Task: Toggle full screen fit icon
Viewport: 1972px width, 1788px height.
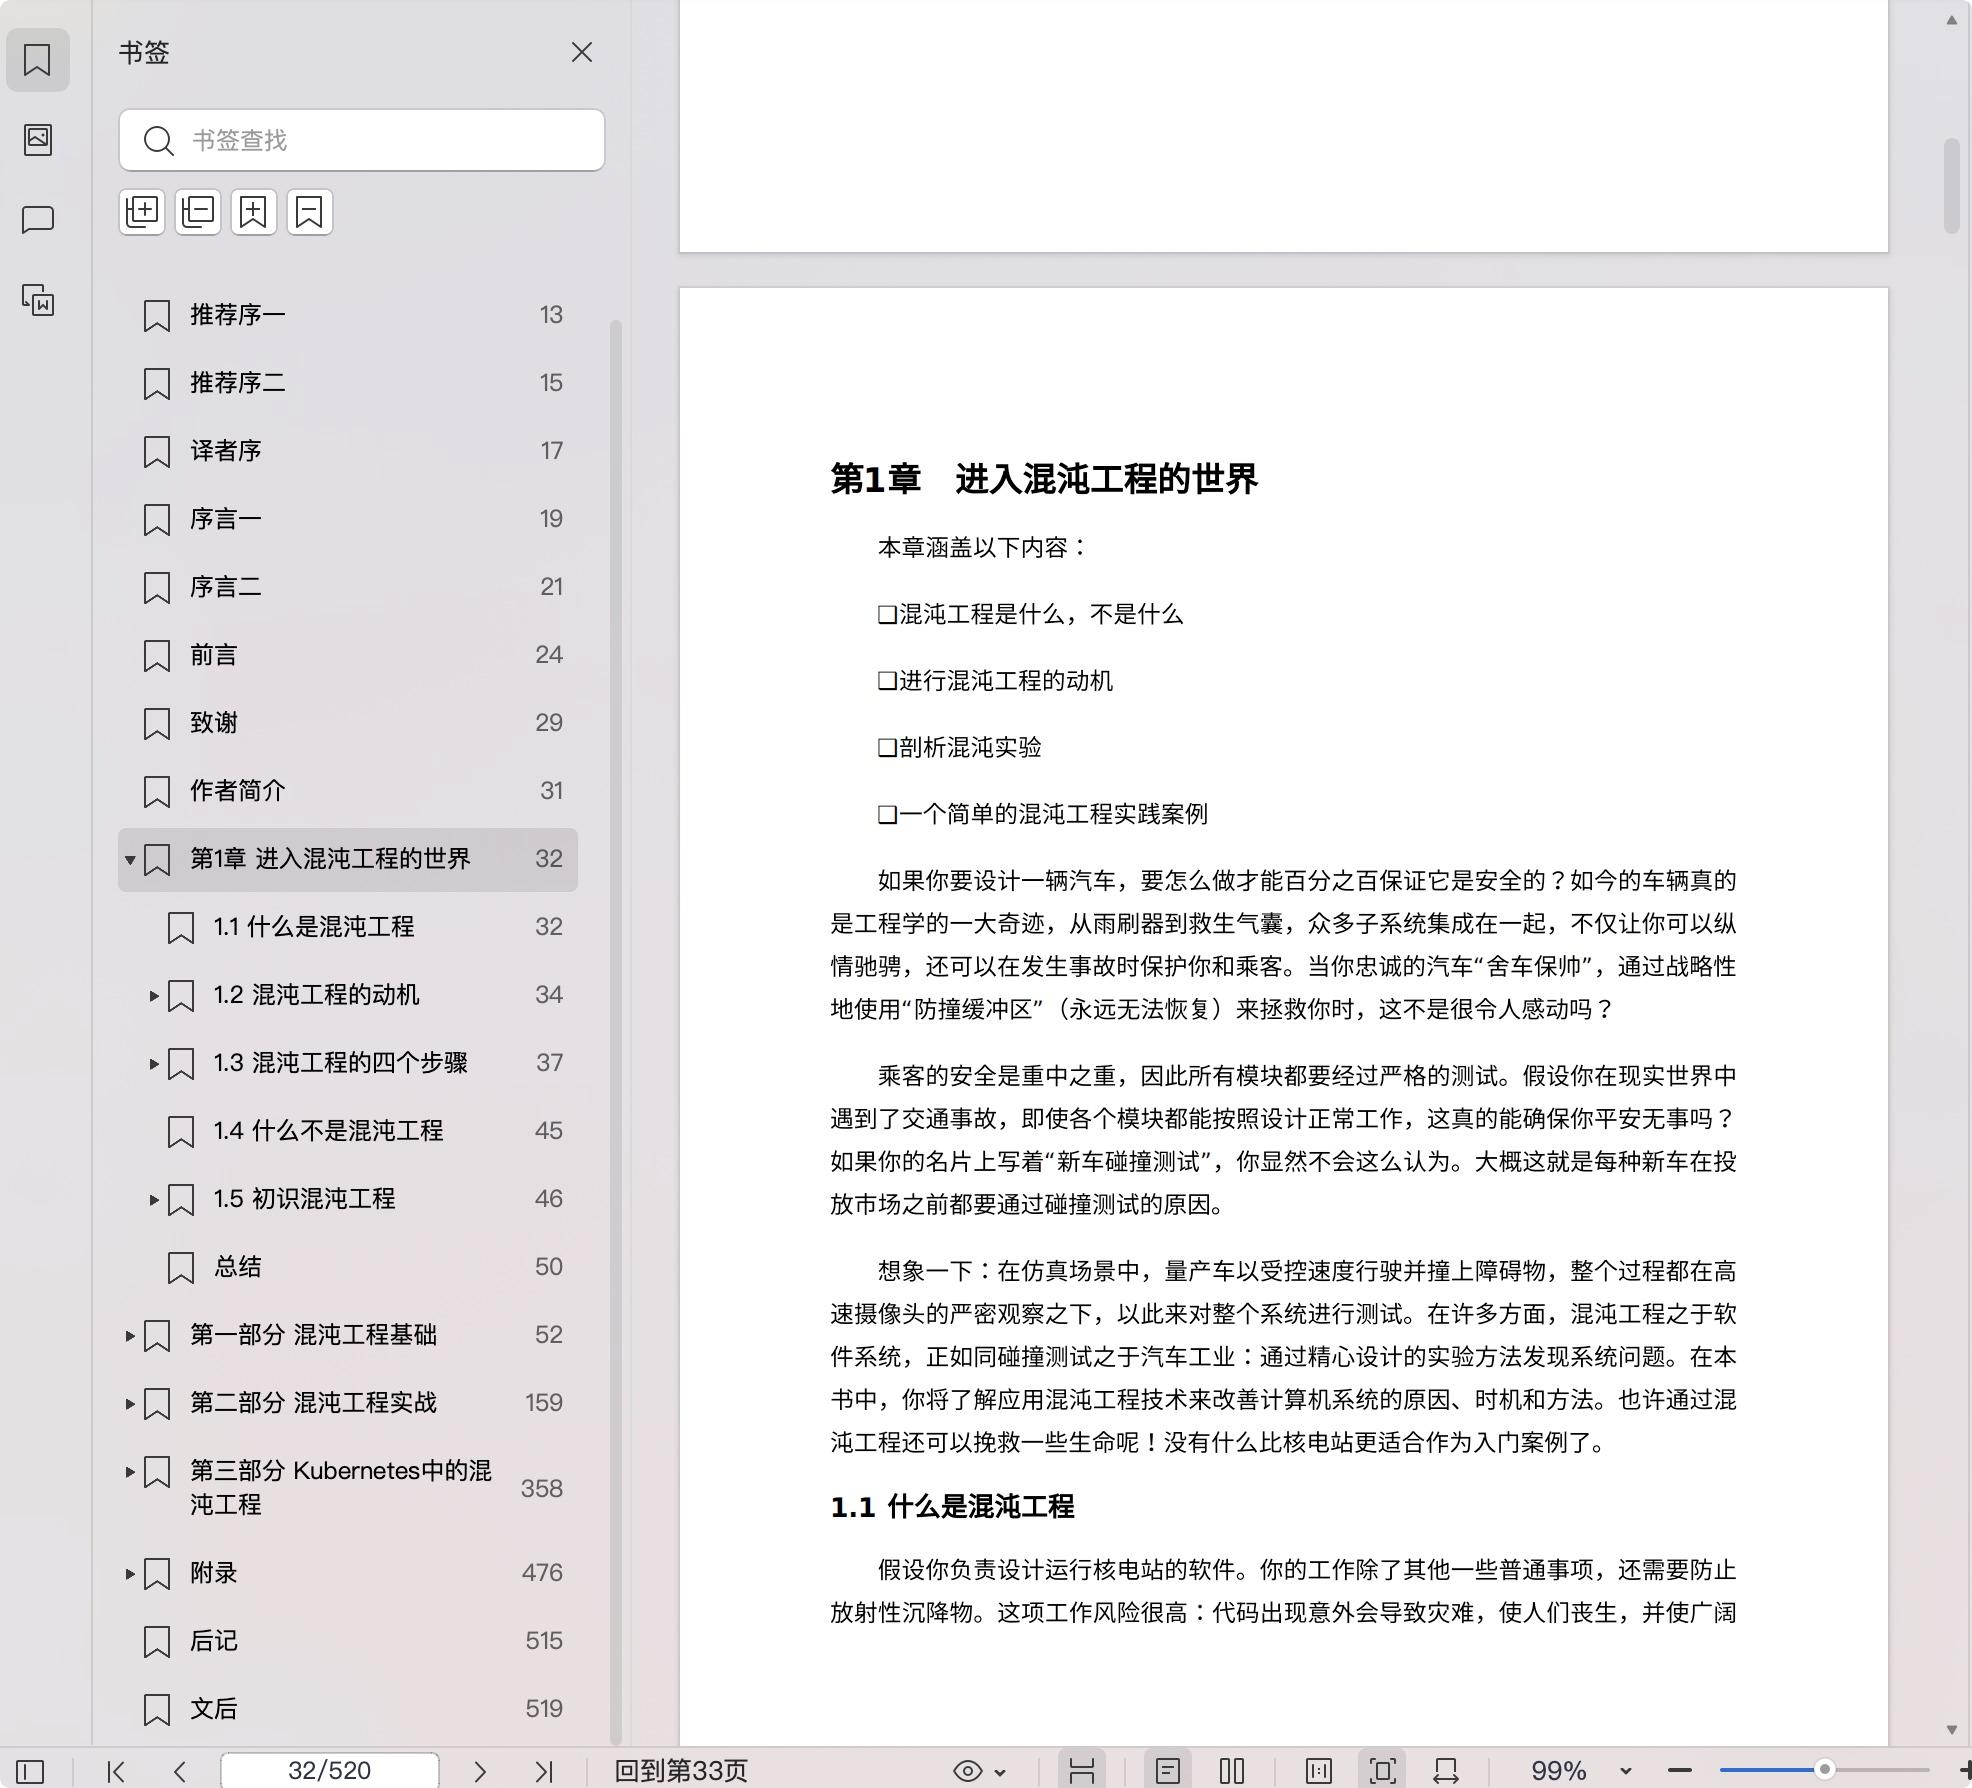Action: pyautogui.click(x=1383, y=1771)
